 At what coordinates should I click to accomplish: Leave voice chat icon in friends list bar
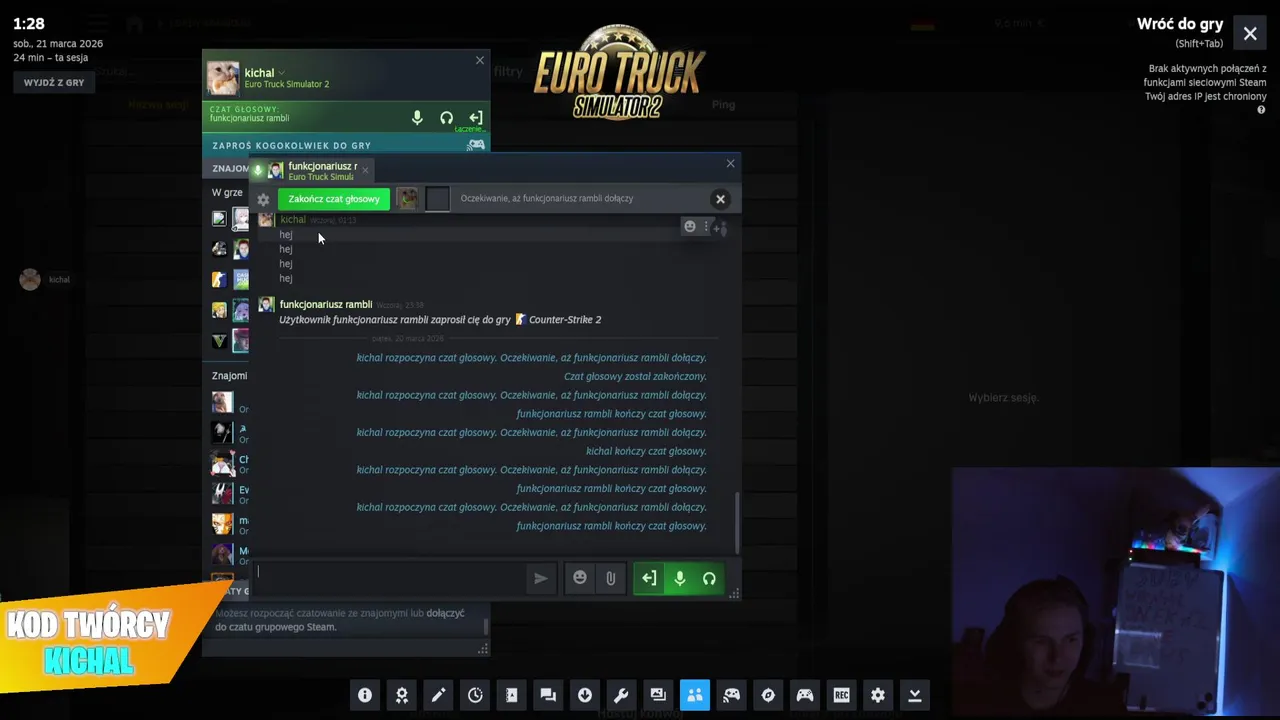point(476,118)
